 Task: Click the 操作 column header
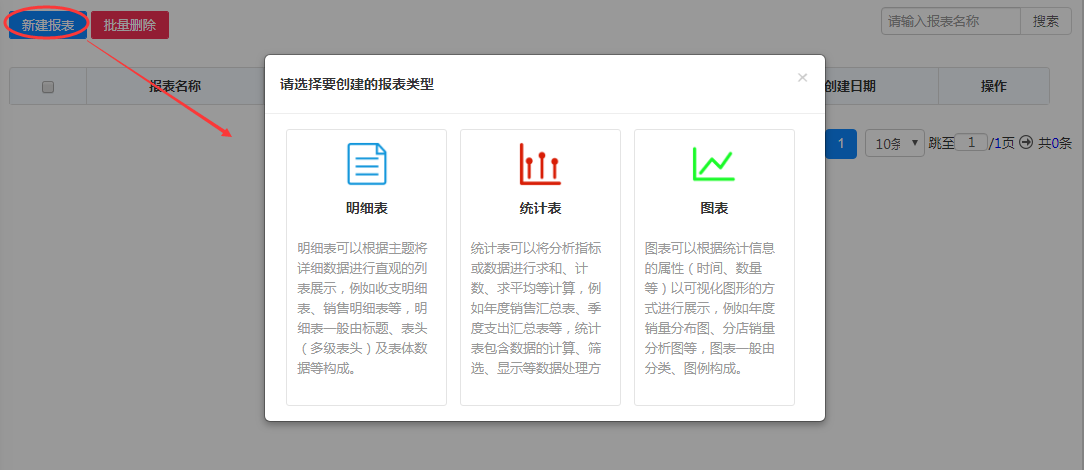(993, 86)
